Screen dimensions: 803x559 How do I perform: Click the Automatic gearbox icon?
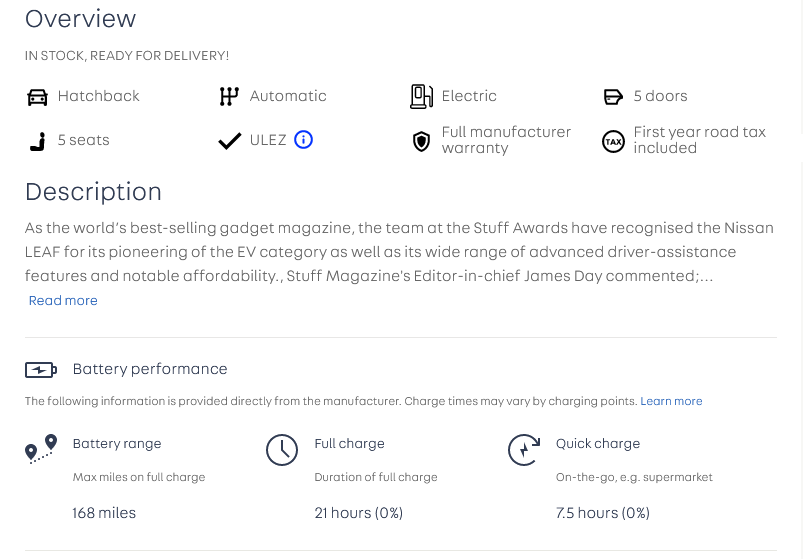229,97
